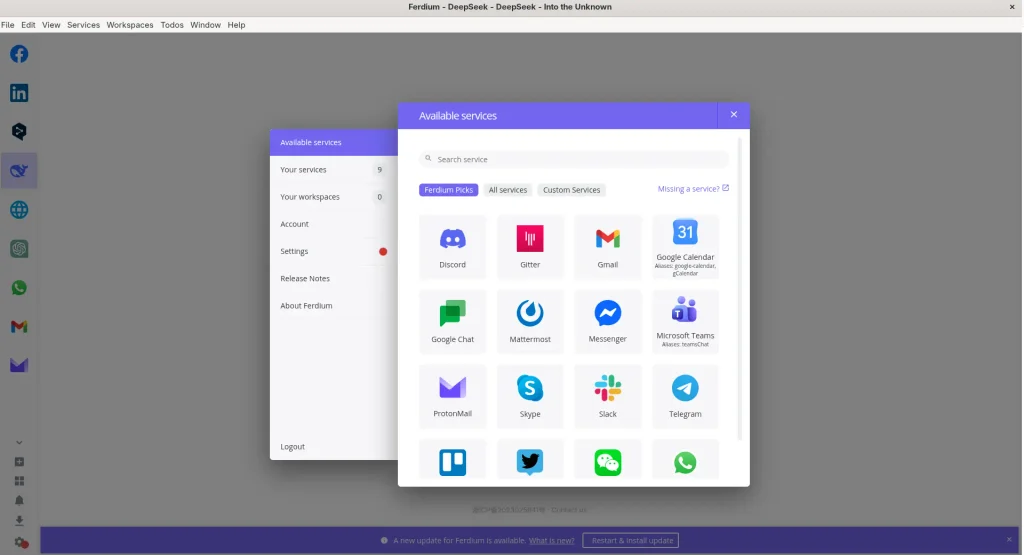This screenshot has height=555, width=1024.
Task: Add the Messenger service
Action: pos(607,322)
